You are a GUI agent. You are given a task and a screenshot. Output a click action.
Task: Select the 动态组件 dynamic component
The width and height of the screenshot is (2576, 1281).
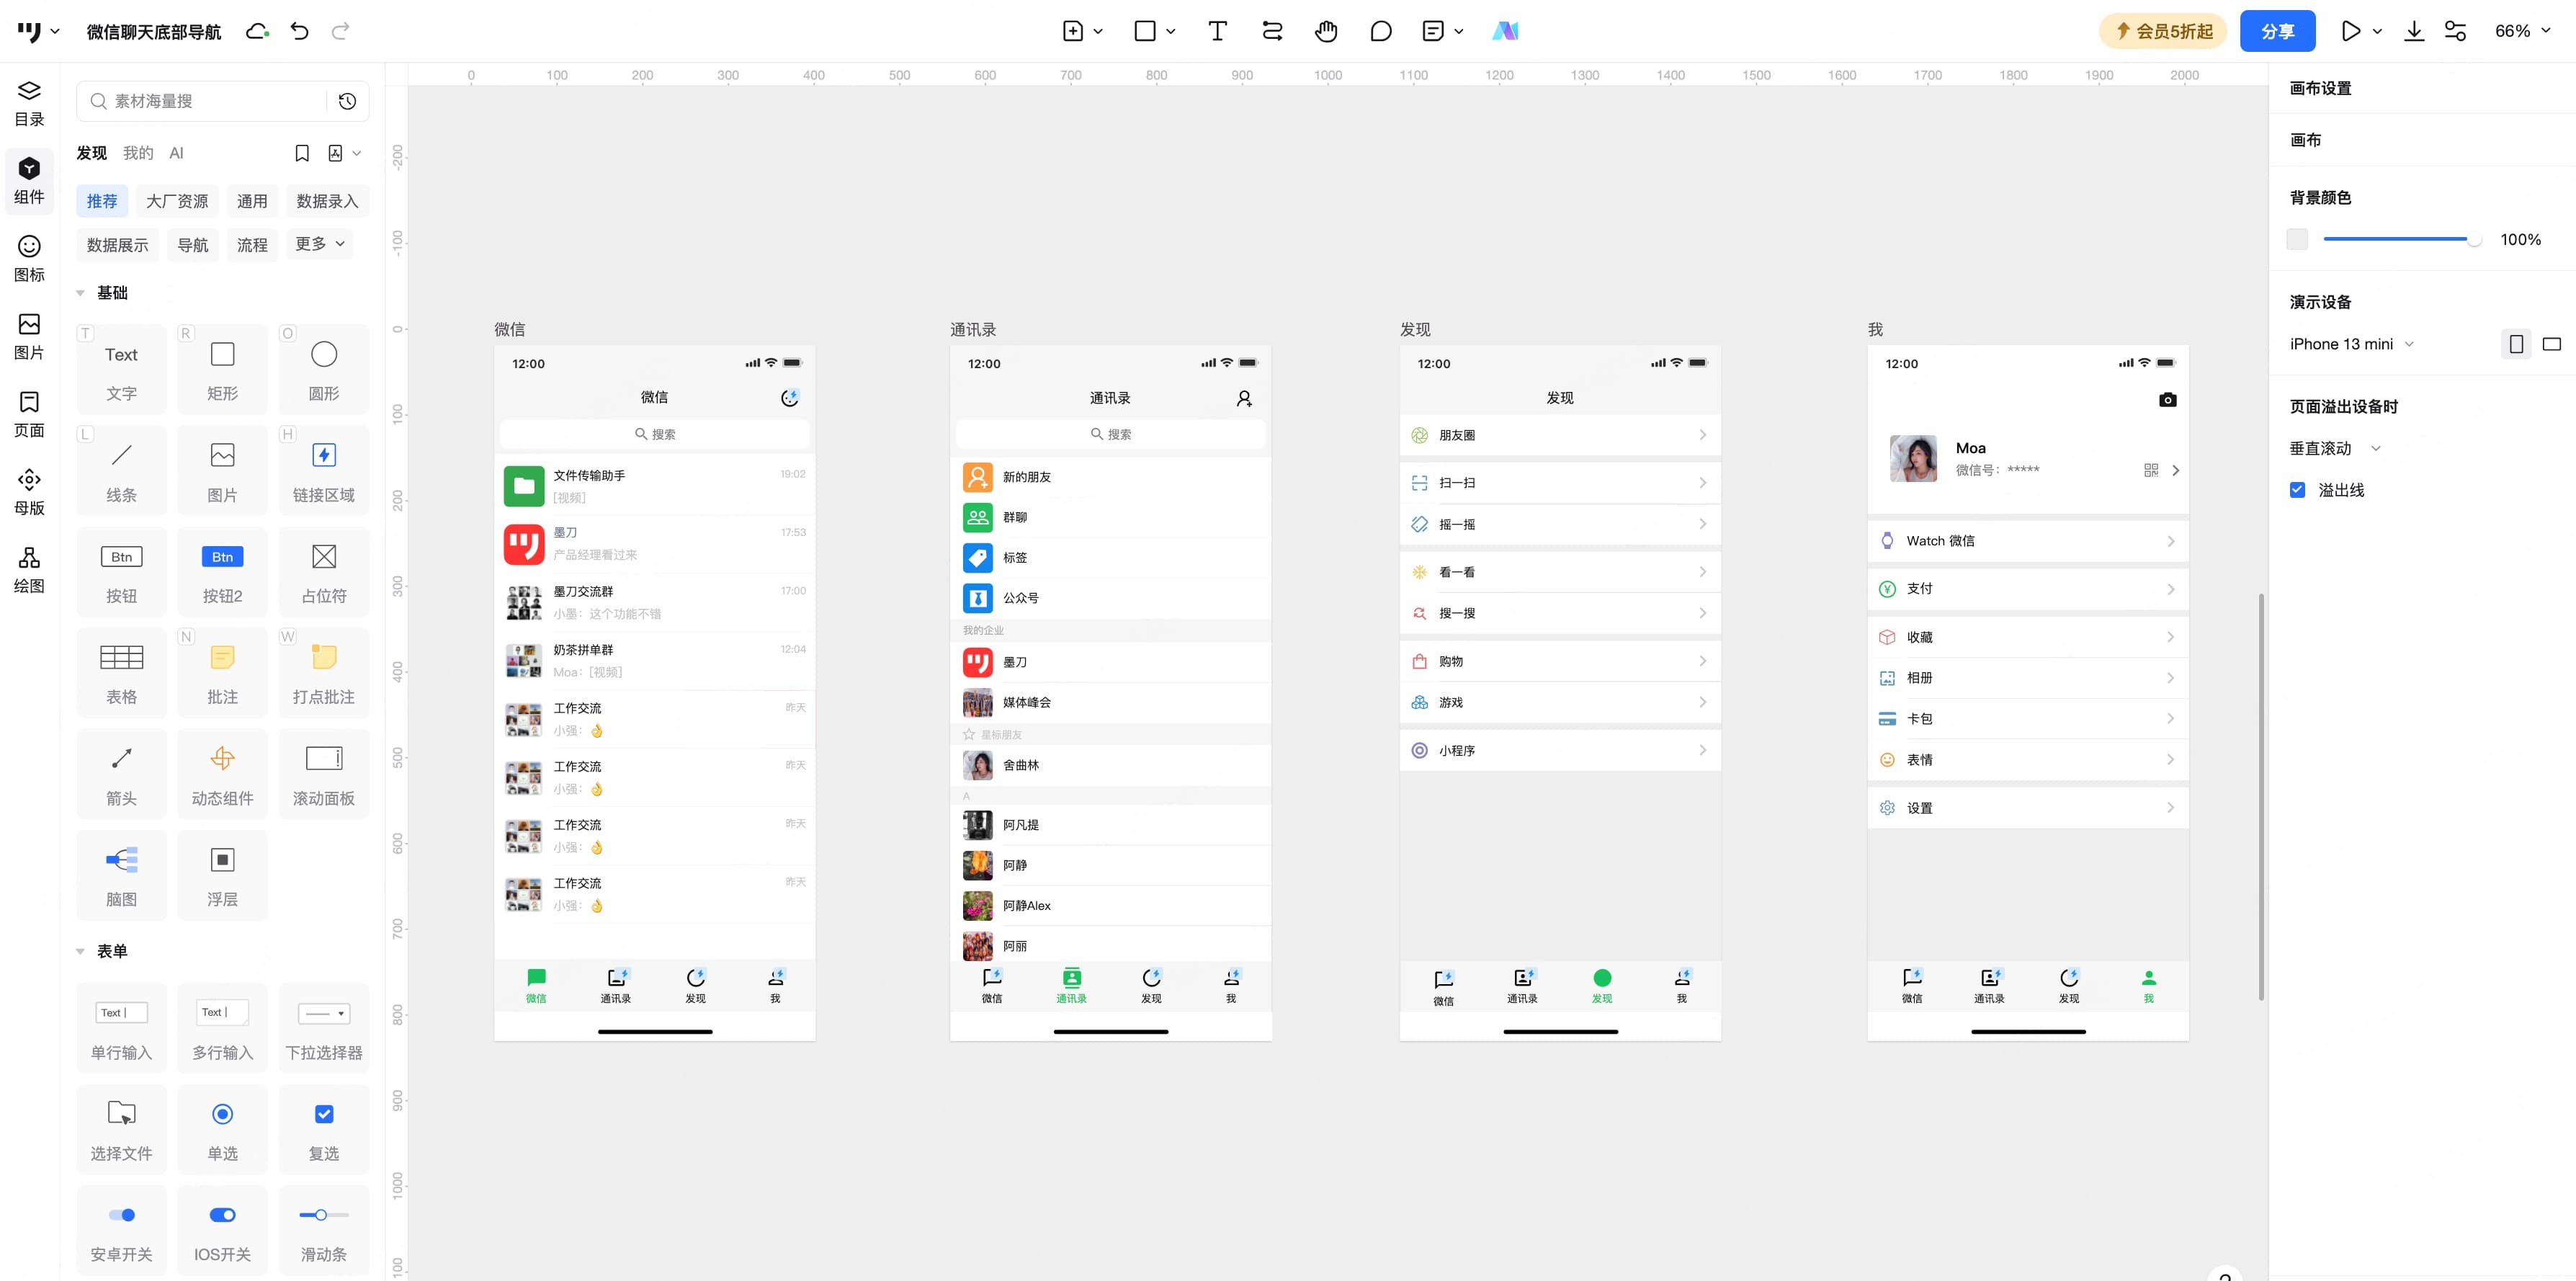[222, 774]
